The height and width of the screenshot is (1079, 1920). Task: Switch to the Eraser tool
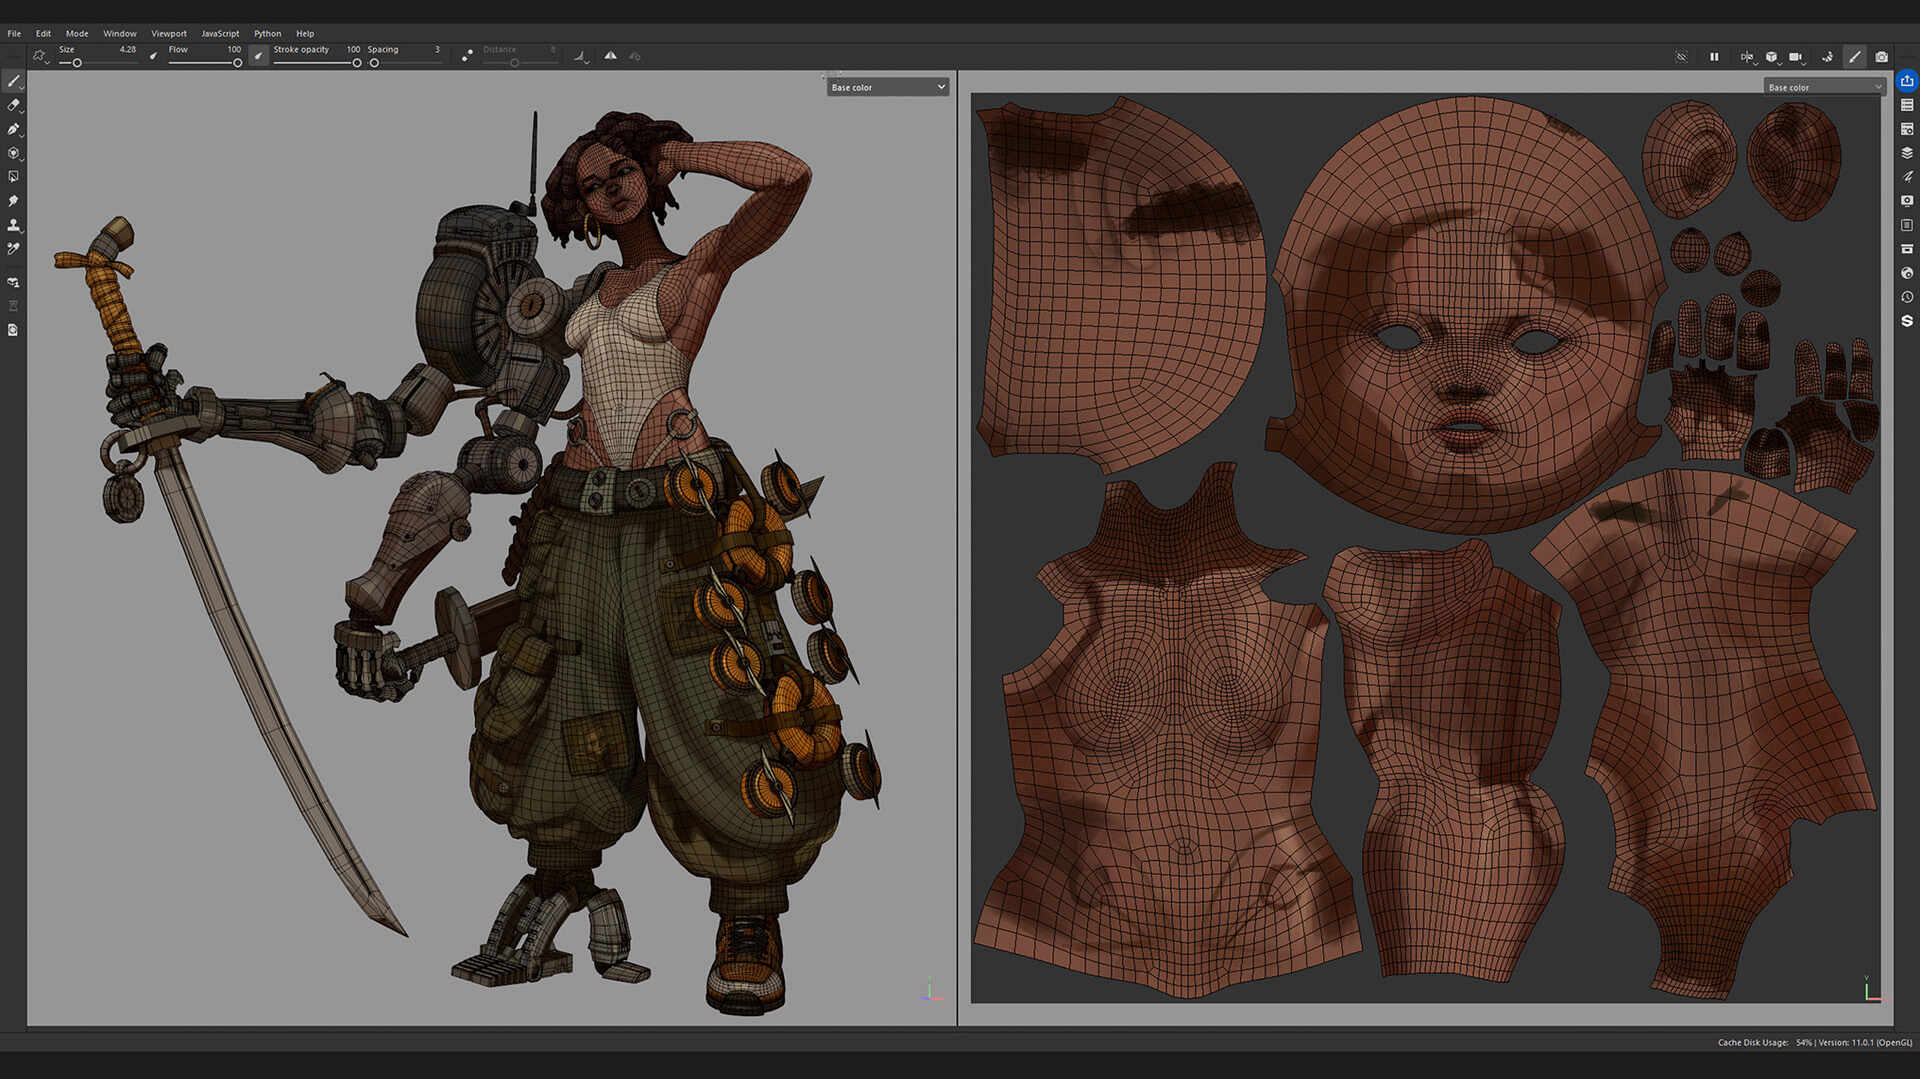(x=14, y=105)
